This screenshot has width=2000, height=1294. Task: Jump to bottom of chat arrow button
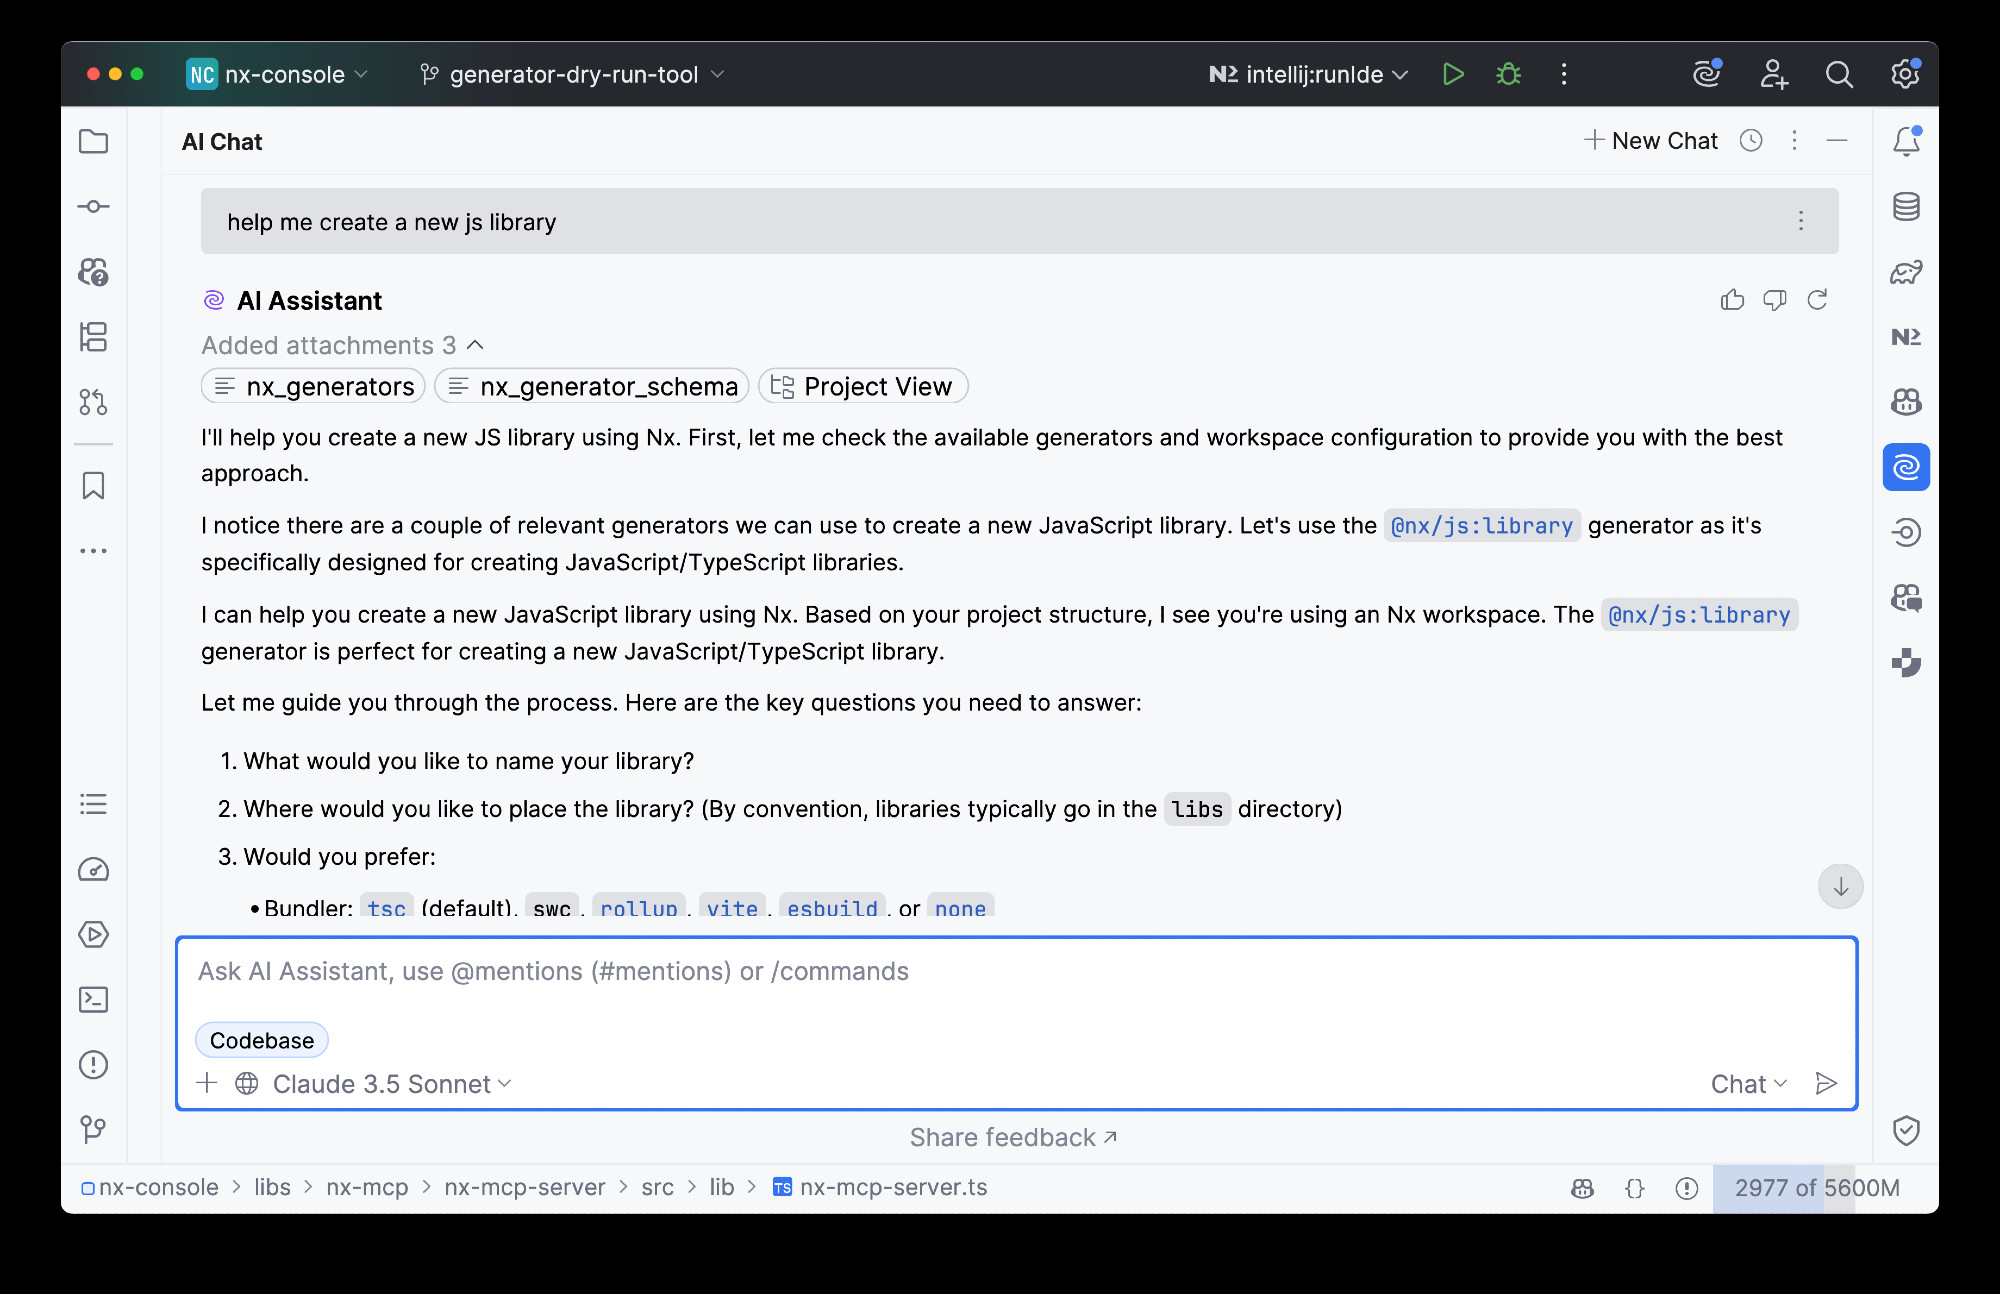coord(1840,887)
